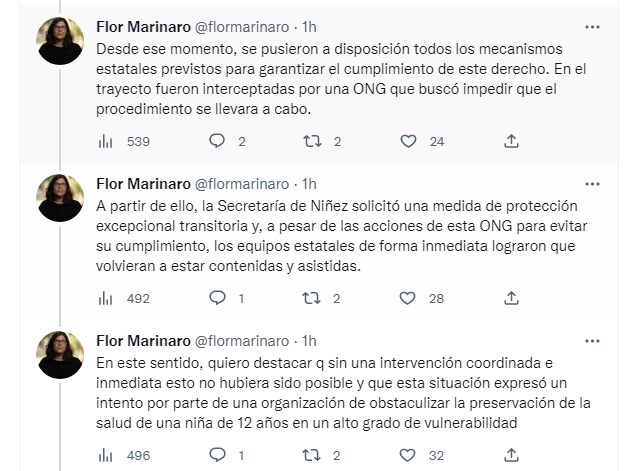Share the first tweet via share icon
This screenshot has height=471, width=639.
(511, 141)
